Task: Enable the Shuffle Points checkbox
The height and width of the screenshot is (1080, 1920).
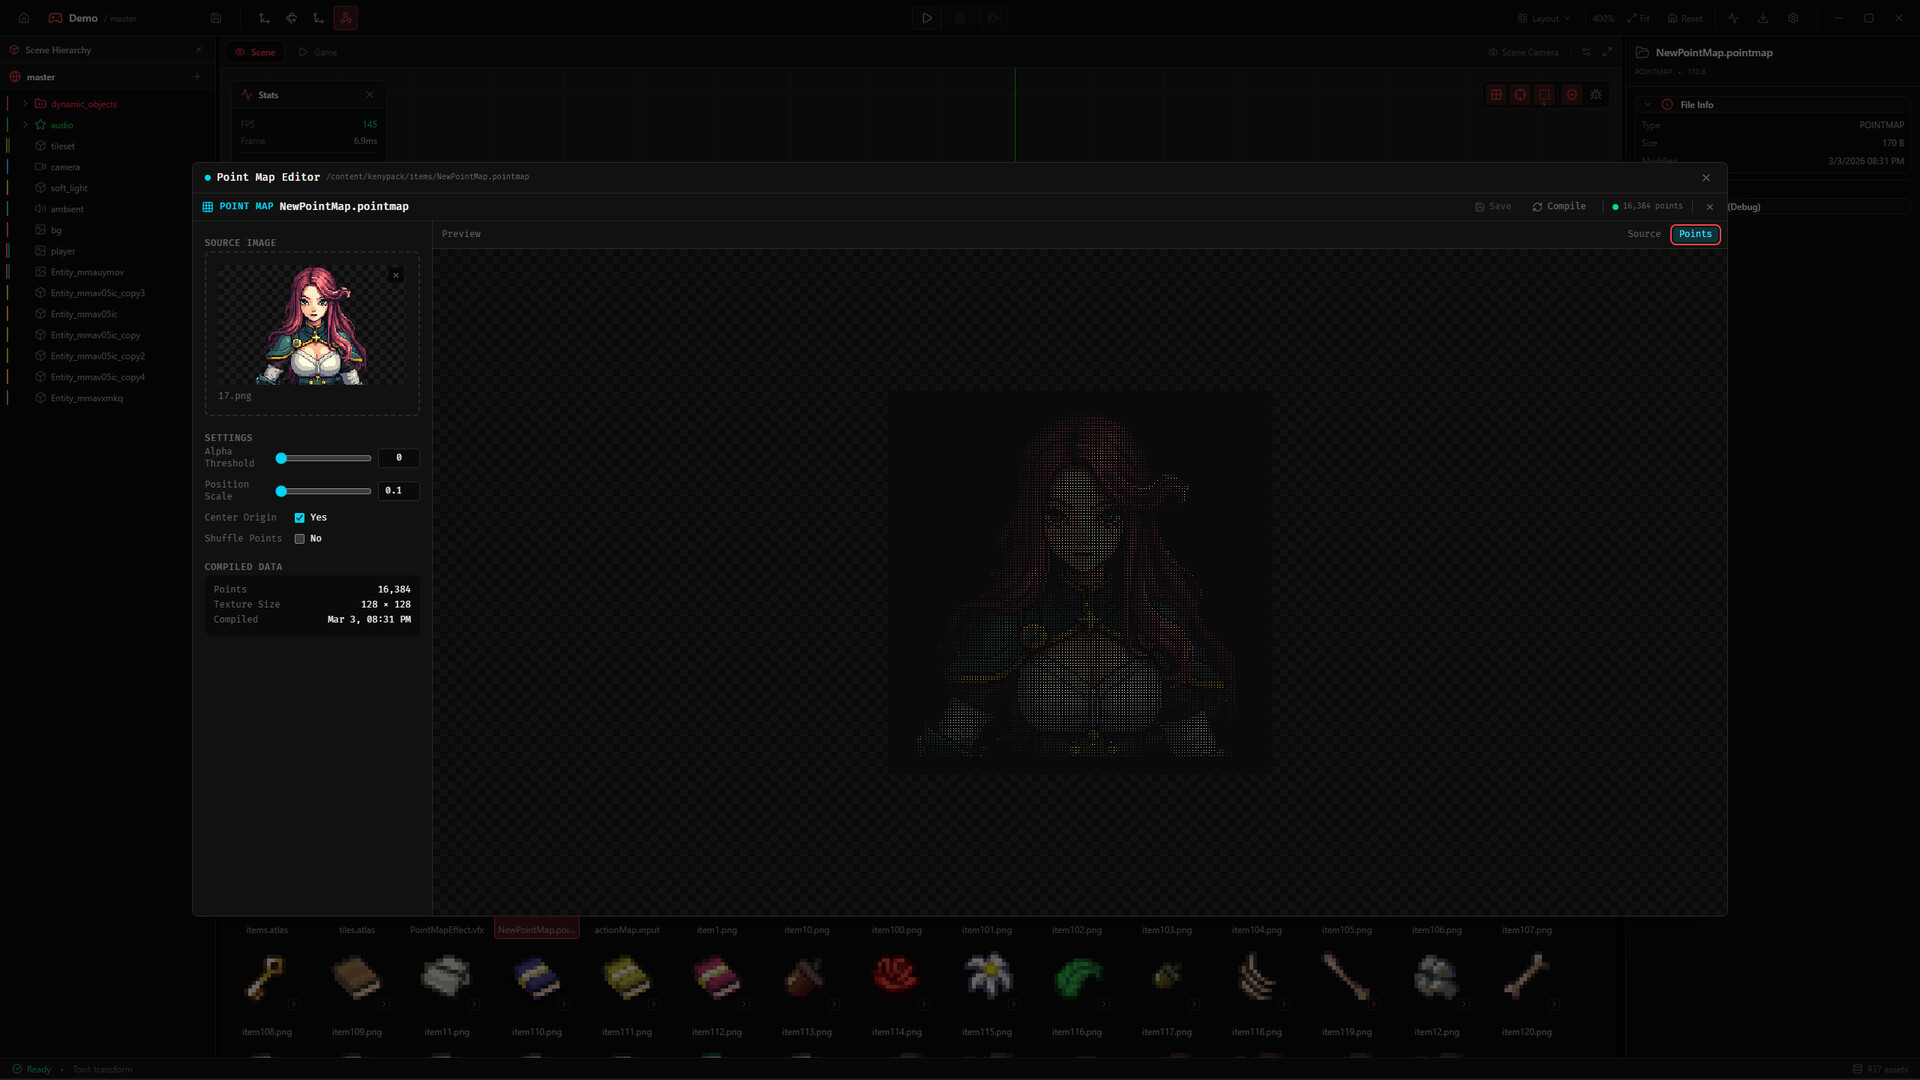Action: pyautogui.click(x=299, y=539)
